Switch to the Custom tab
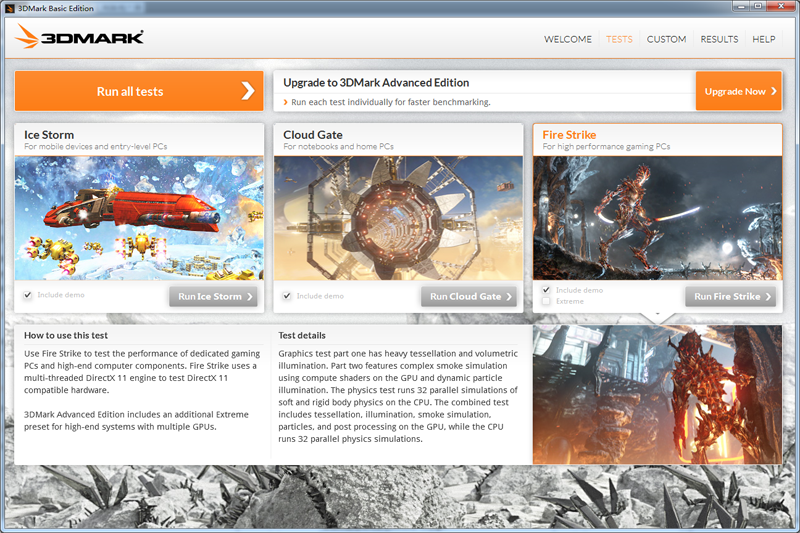The height and width of the screenshot is (533, 800). (x=666, y=40)
